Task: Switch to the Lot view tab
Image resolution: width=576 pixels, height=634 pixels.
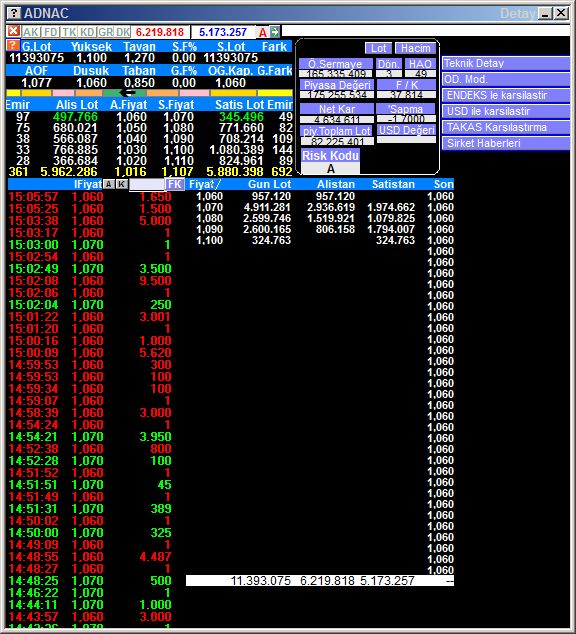Action: (x=378, y=48)
